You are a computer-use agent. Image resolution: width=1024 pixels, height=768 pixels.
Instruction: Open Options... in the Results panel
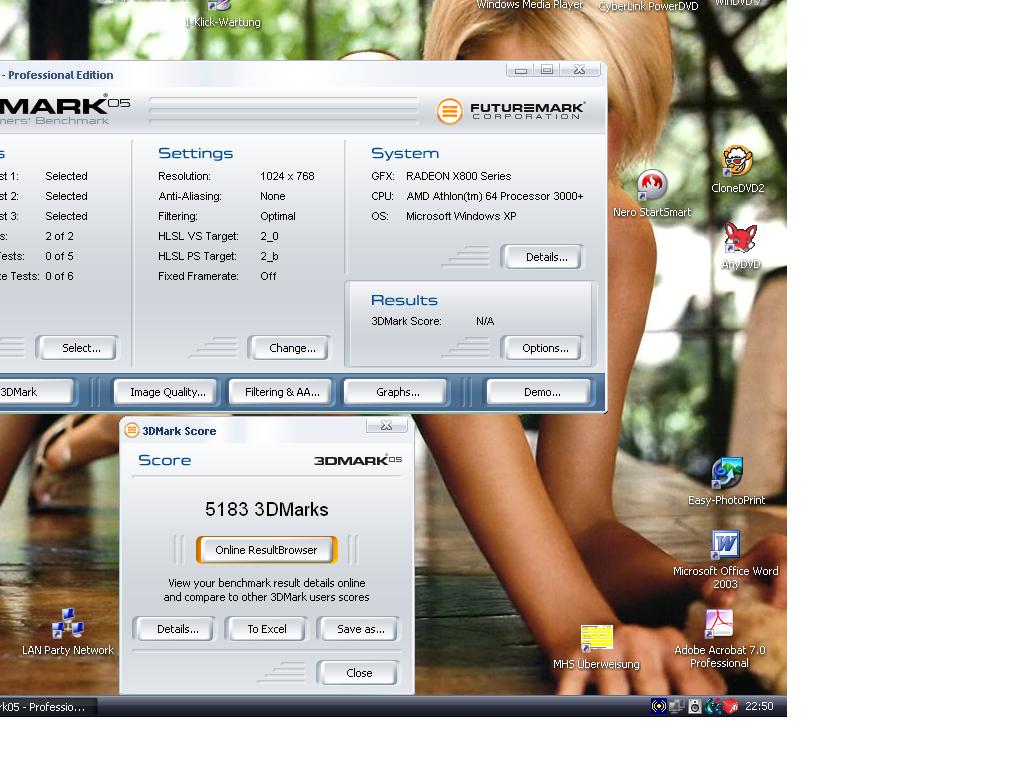542,348
